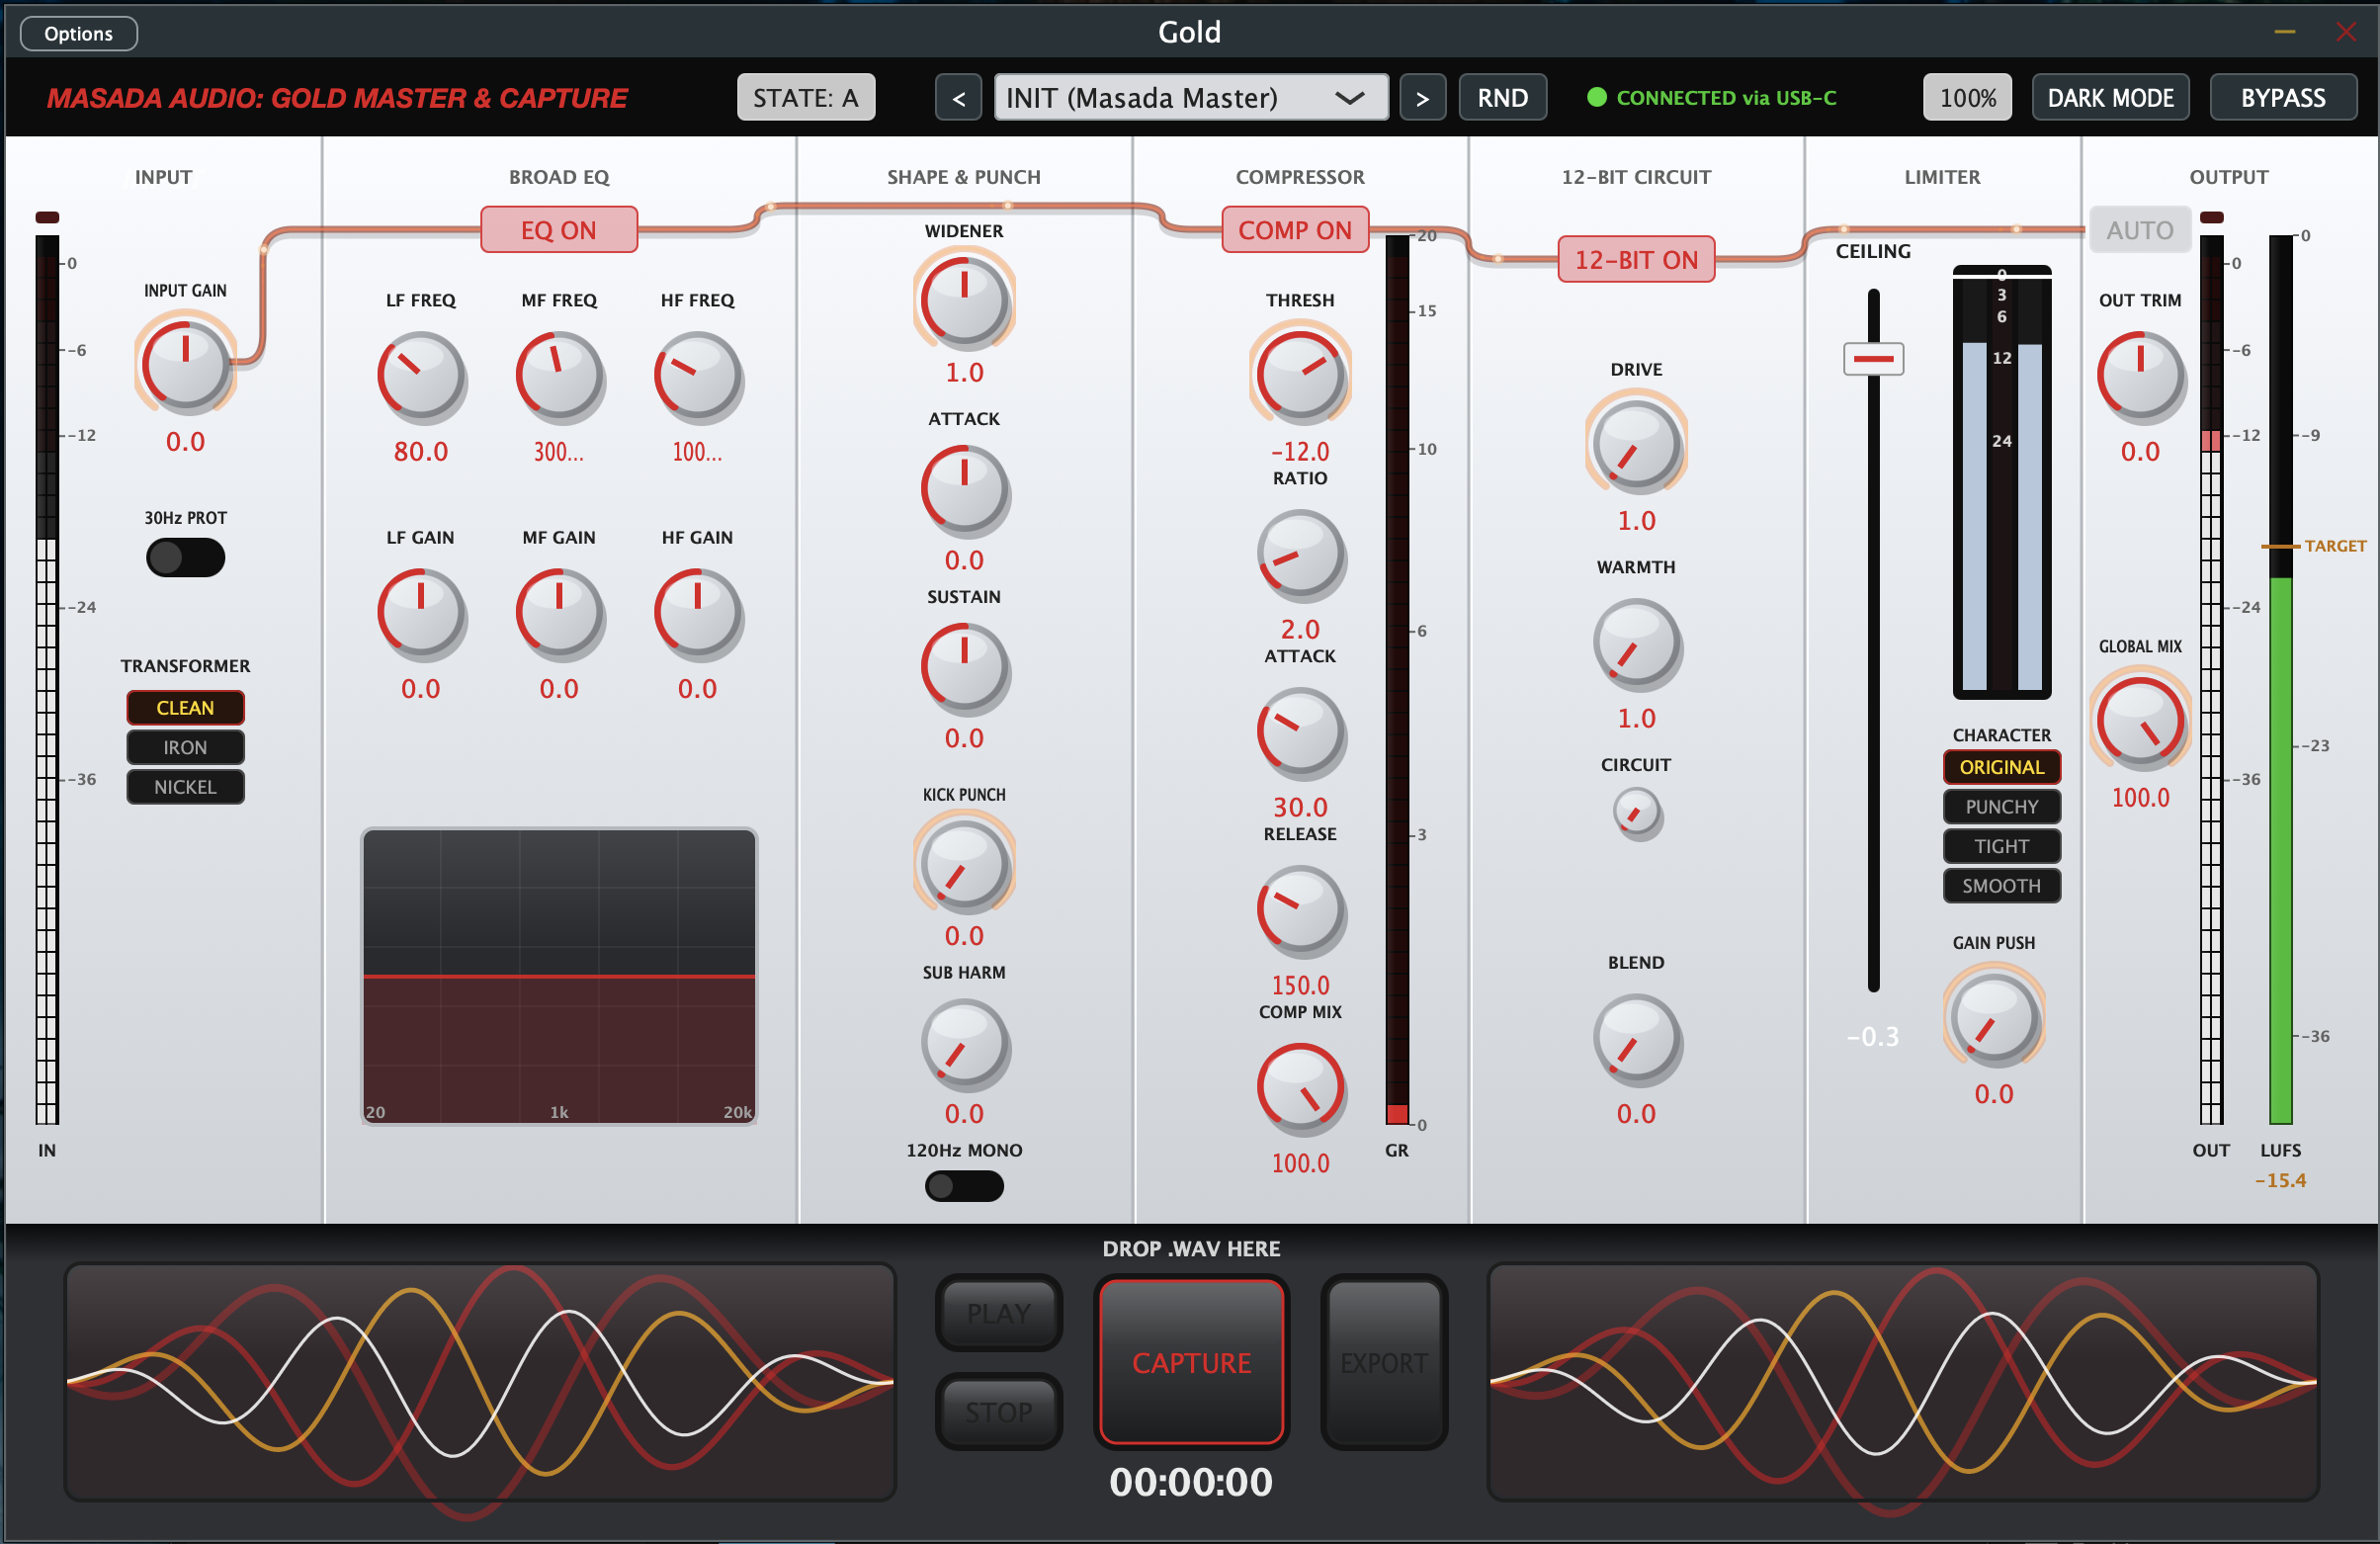The width and height of the screenshot is (2380, 1544).
Task: Enable the 120Hz MONO switch
Action: coord(963,1186)
